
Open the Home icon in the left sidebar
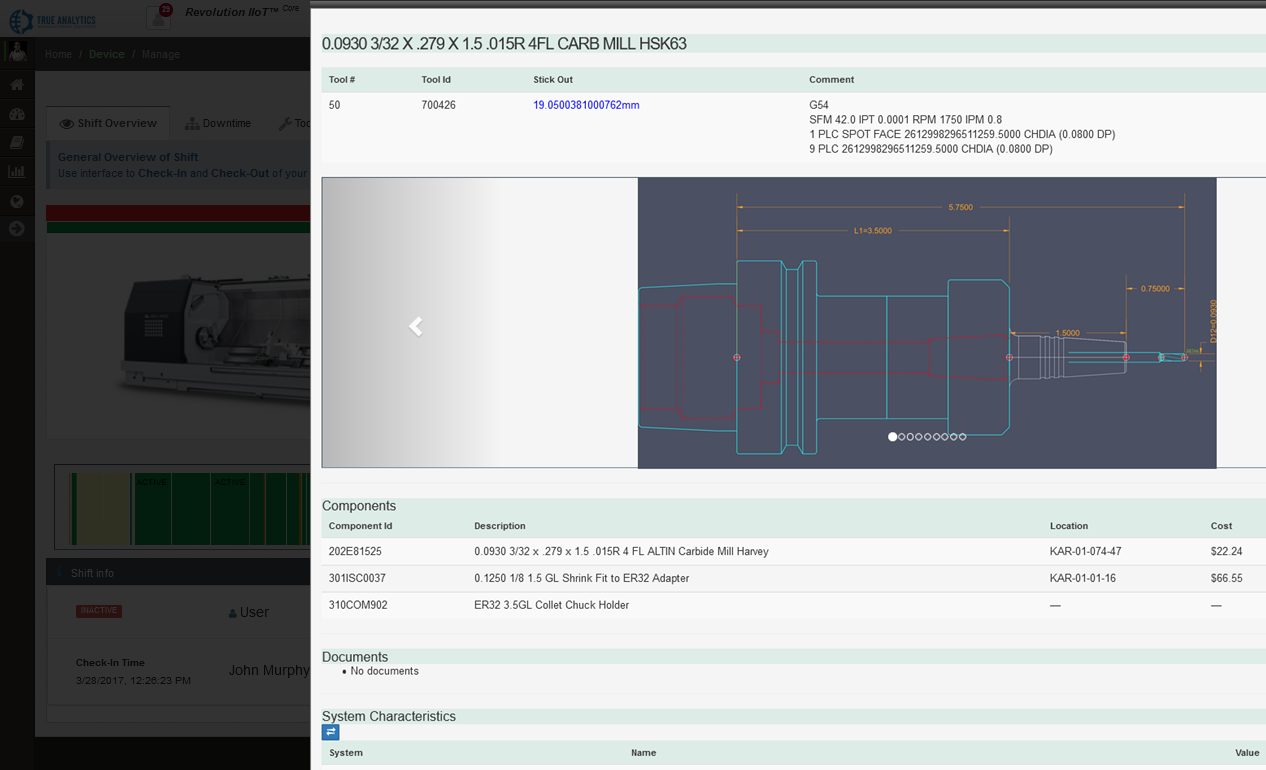15,84
